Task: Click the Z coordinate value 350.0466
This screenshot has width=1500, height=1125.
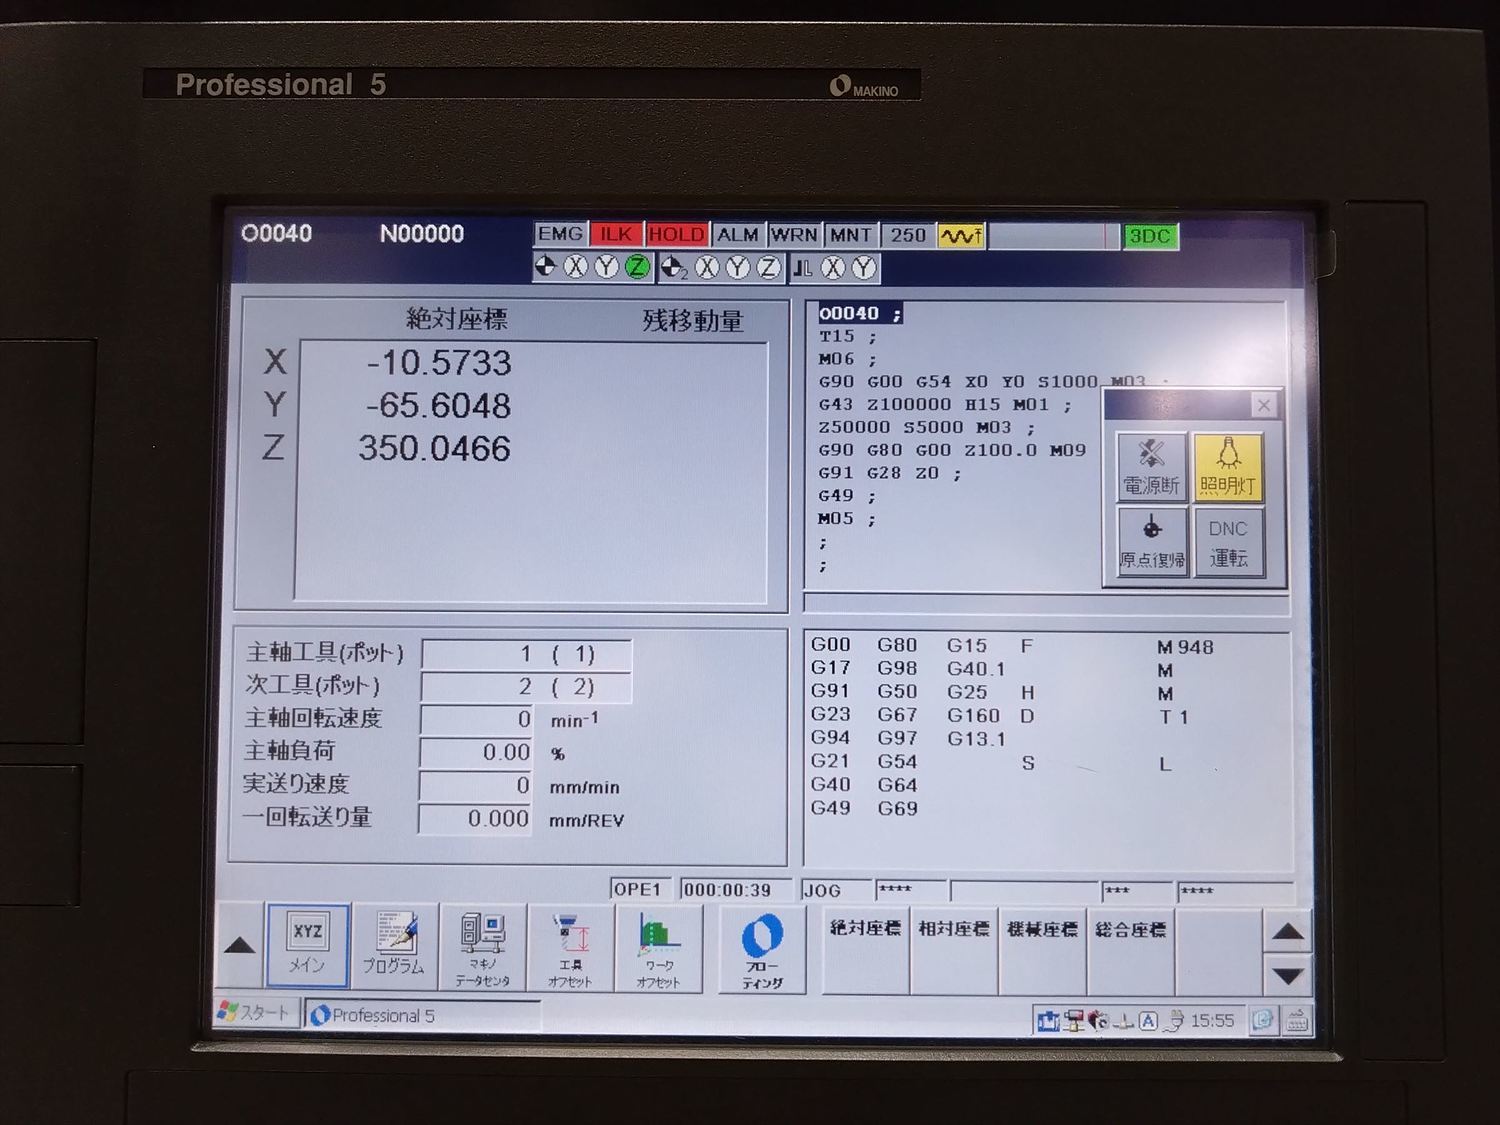Action: [x=435, y=448]
